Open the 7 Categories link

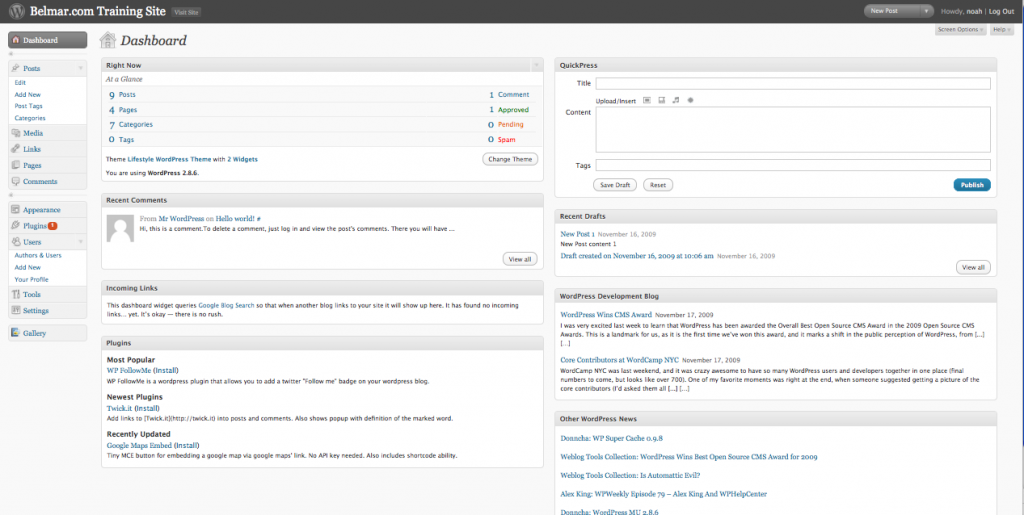[x=131, y=124]
